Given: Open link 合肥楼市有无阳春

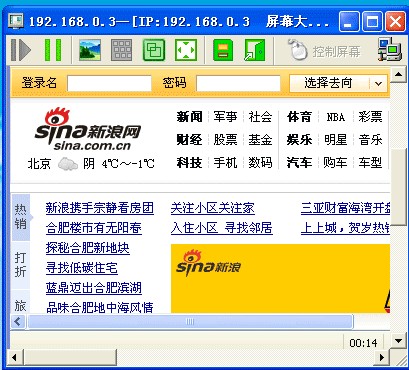Looking at the screenshot, I should tap(94, 228).
